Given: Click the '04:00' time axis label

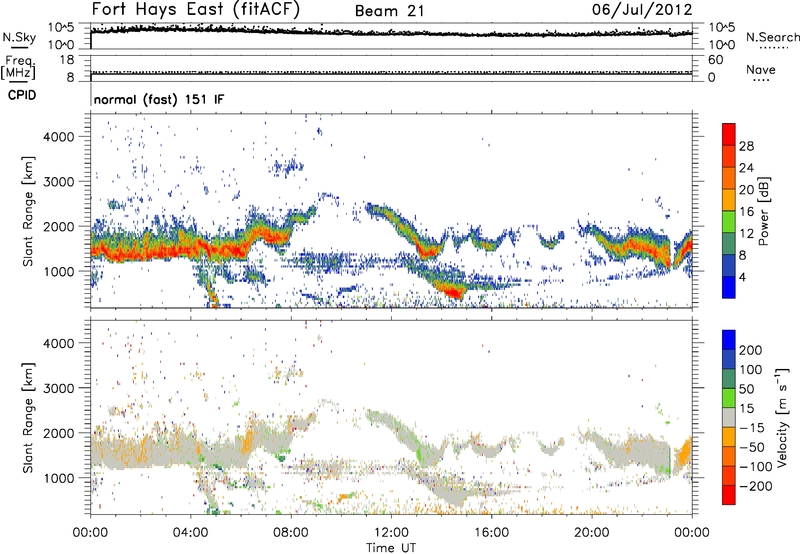Looking at the screenshot, I should coord(191,533).
